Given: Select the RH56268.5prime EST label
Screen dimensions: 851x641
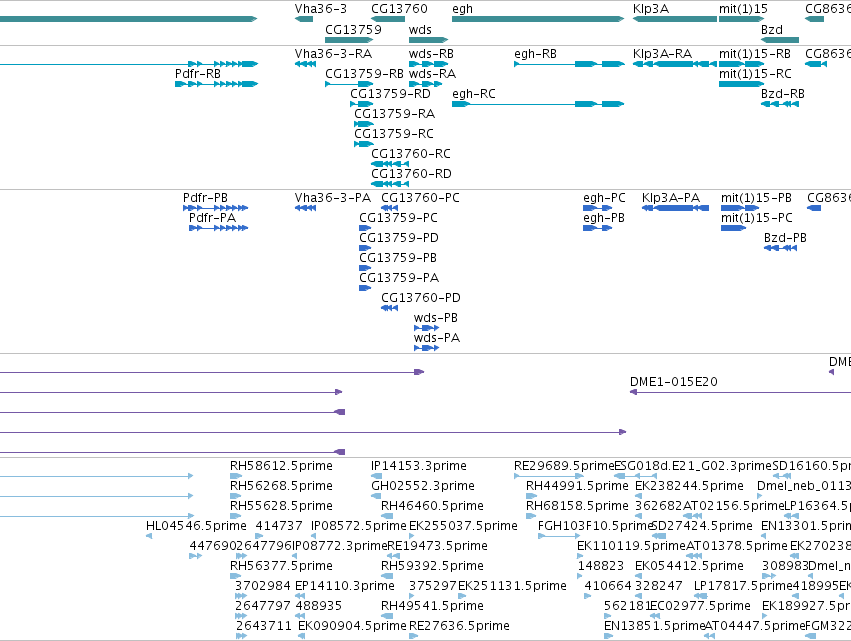Looking at the screenshot, I should pos(281,486).
